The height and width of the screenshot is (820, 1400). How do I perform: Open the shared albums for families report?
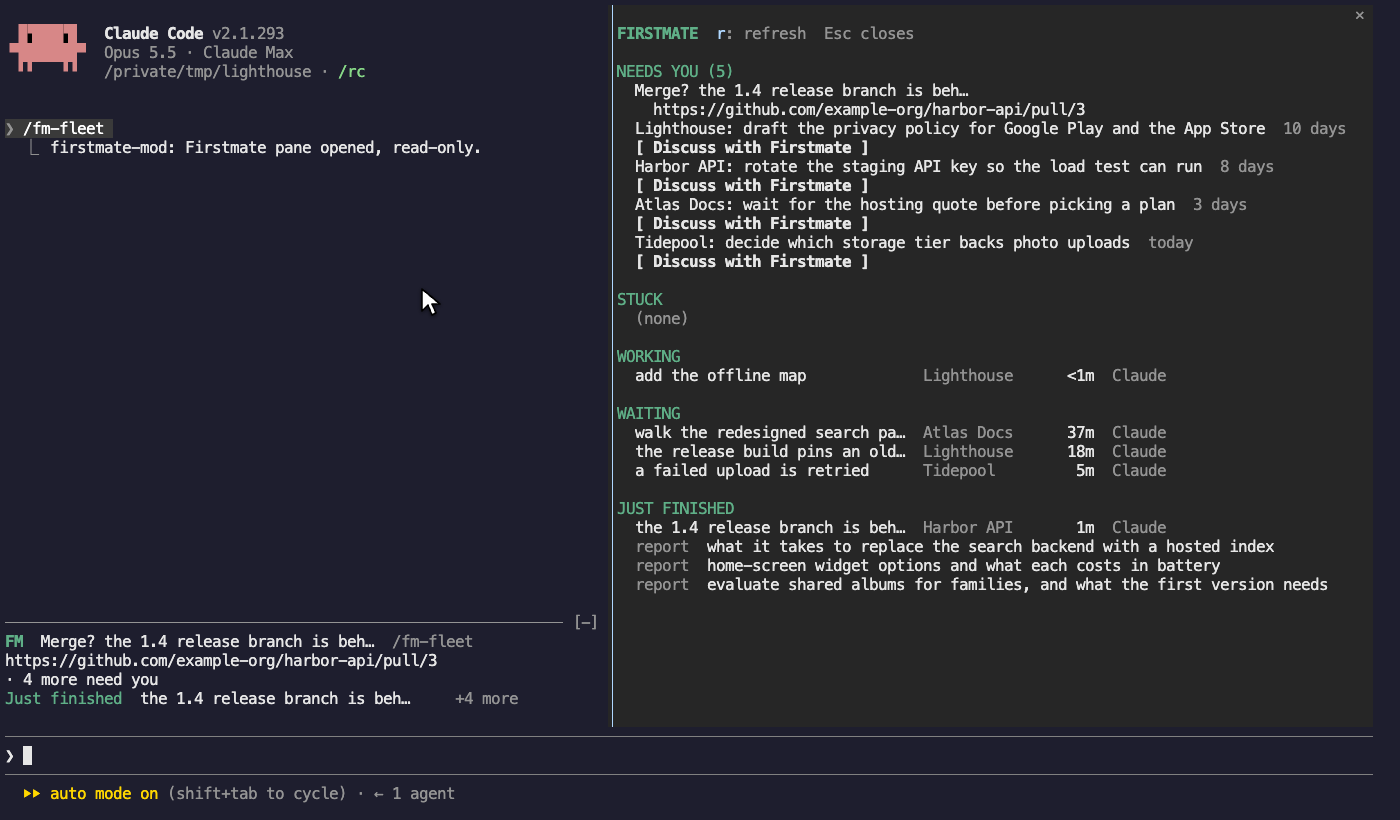(982, 584)
